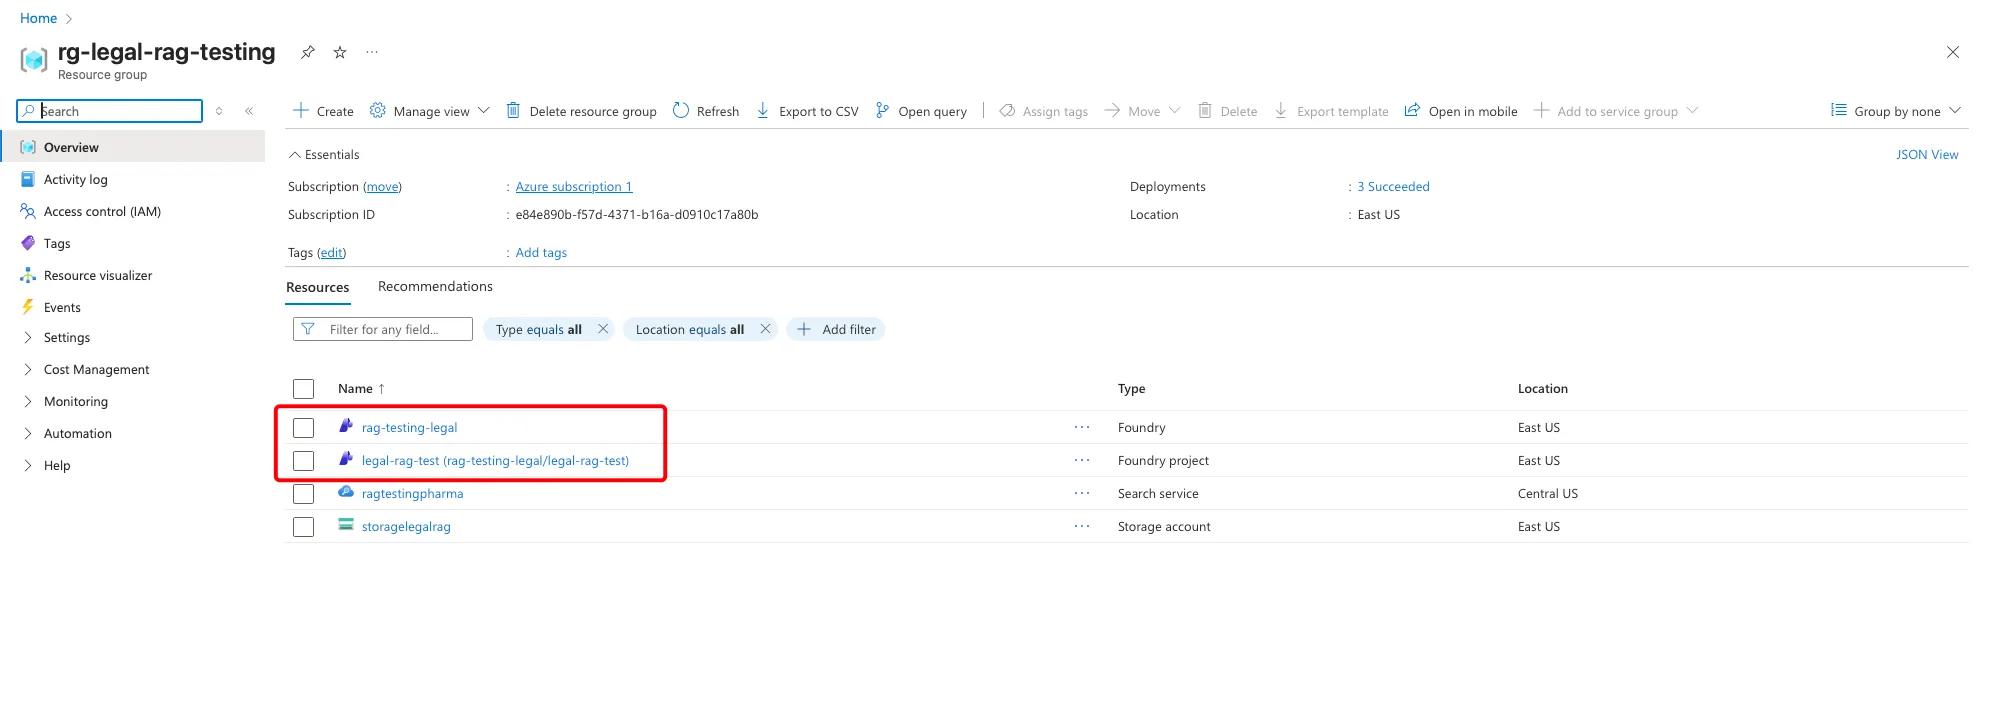Image resolution: width=1989 pixels, height=702 pixels.
Task: Open the Move dropdown
Action: click(x=1142, y=111)
